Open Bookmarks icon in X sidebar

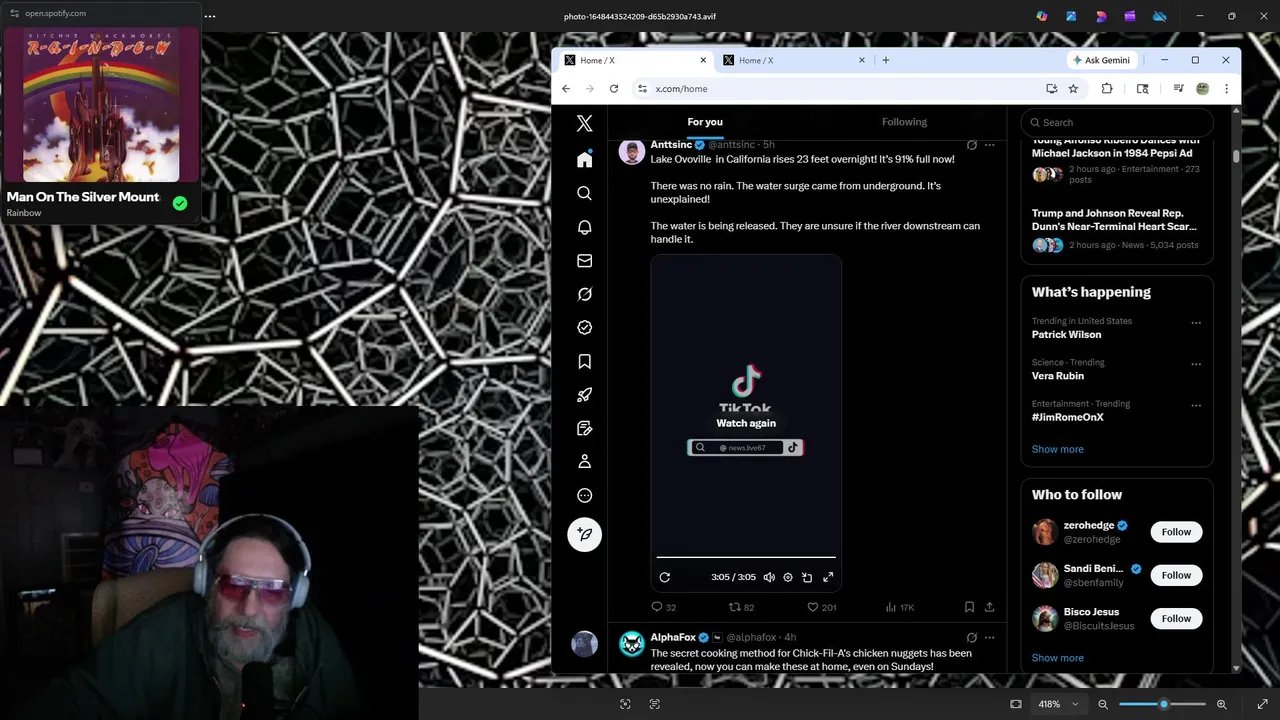[x=585, y=361]
